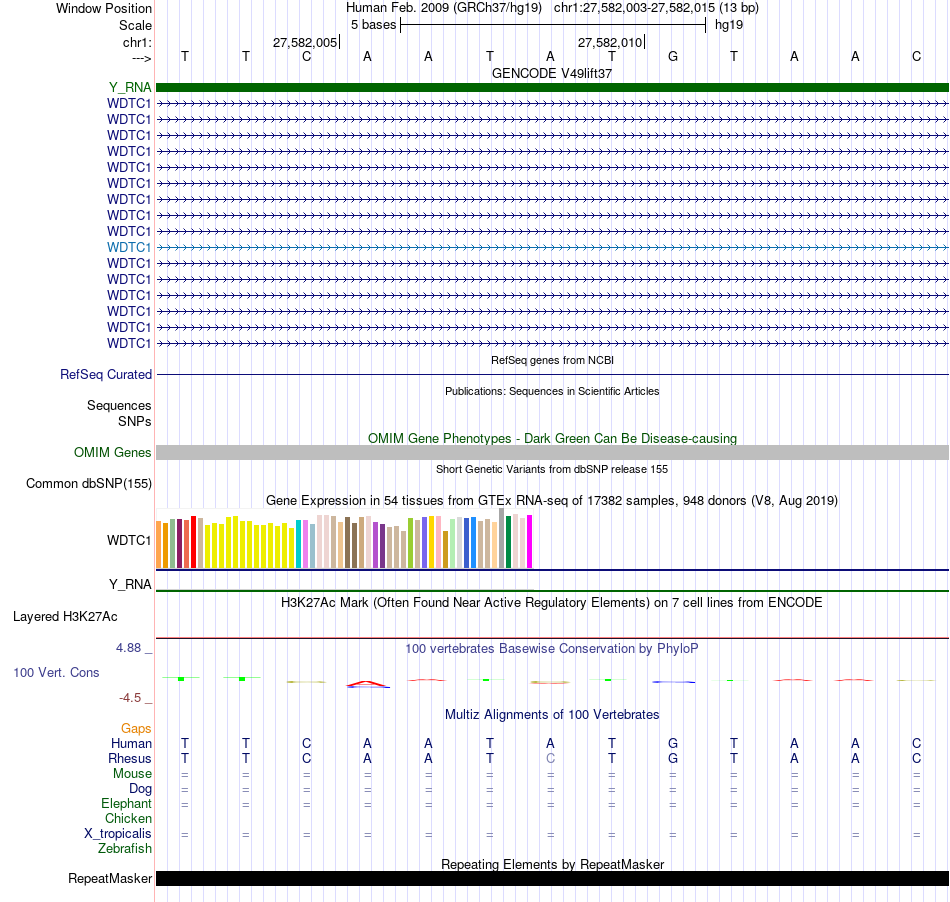Open the "H3K27Ac Mark" ENCODE track title
This screenshot has width=950, height=902.
coord(552,603)
